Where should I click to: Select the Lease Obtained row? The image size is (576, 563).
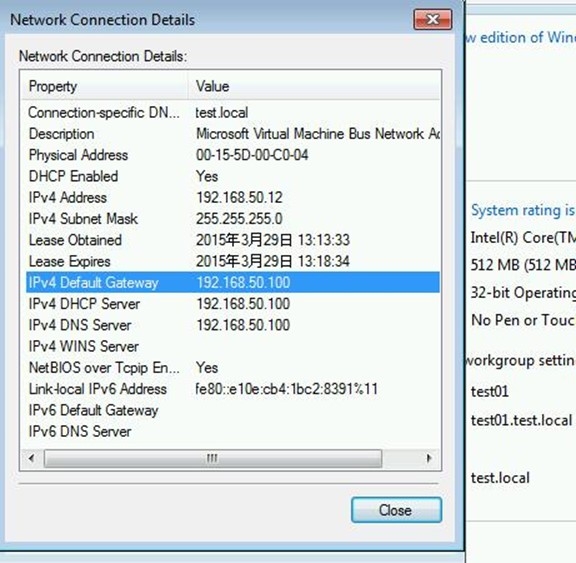233,240
